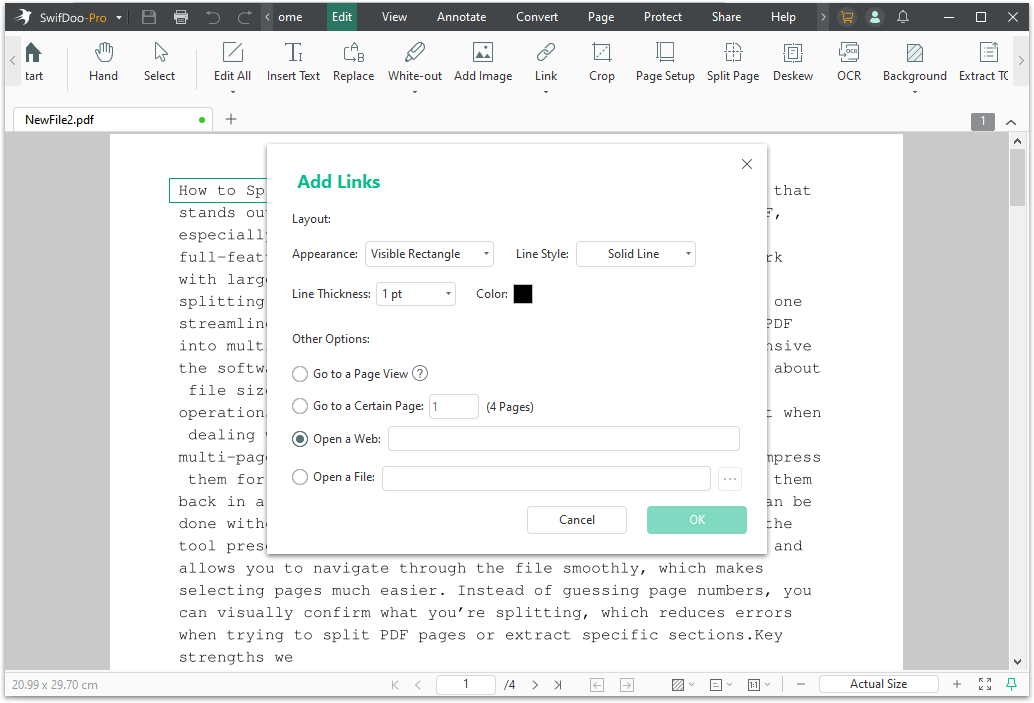The height and width of the screenshot is (703, 1034).
Task: Select the Split Page tool
Action: tap(732, 62)
